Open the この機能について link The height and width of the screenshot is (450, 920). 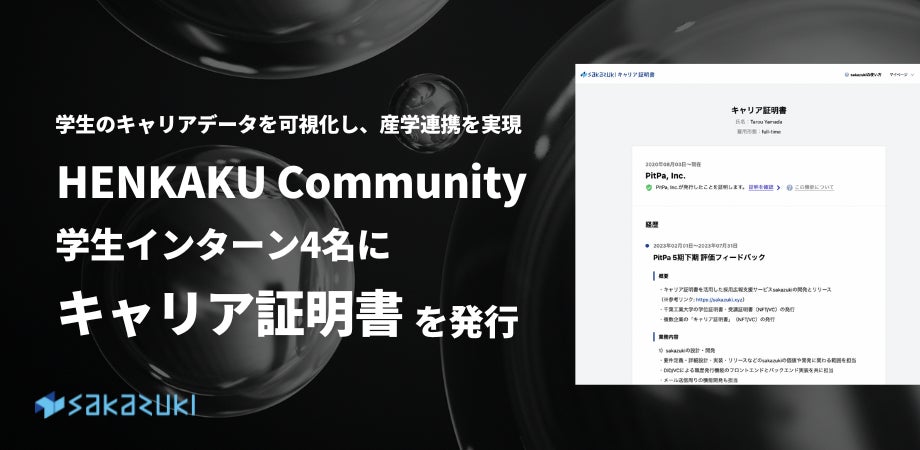pyautogui.click(x=814, y=188)
